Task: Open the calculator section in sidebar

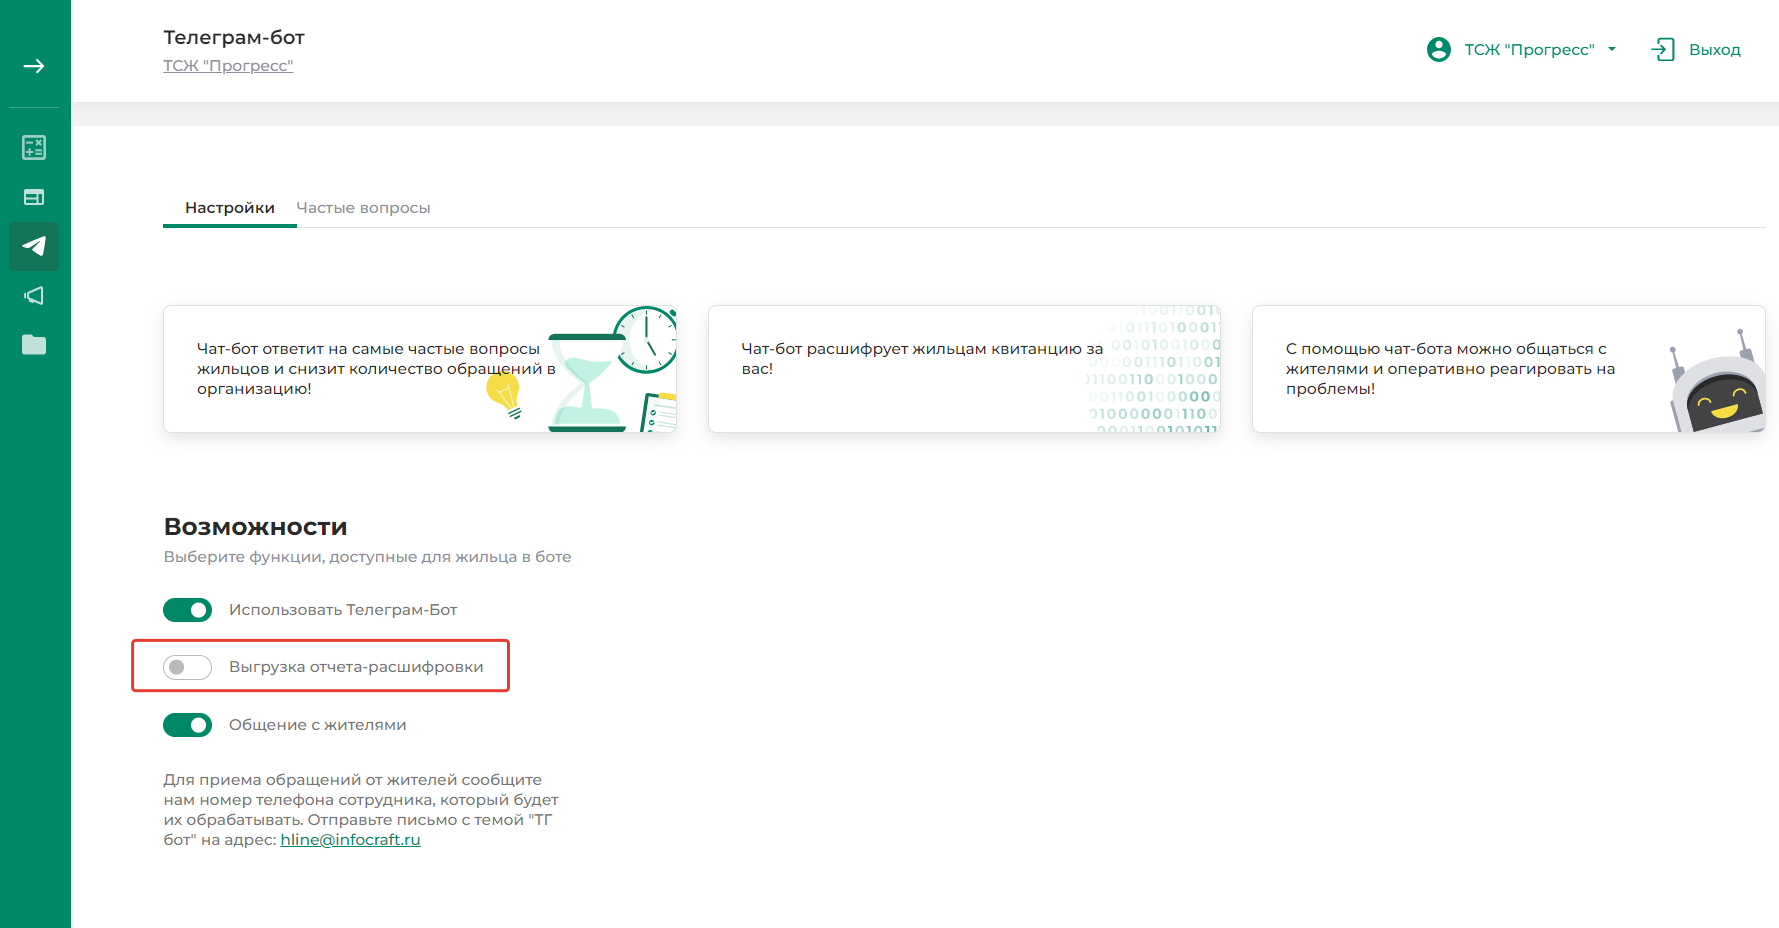Action: point(34,148)
